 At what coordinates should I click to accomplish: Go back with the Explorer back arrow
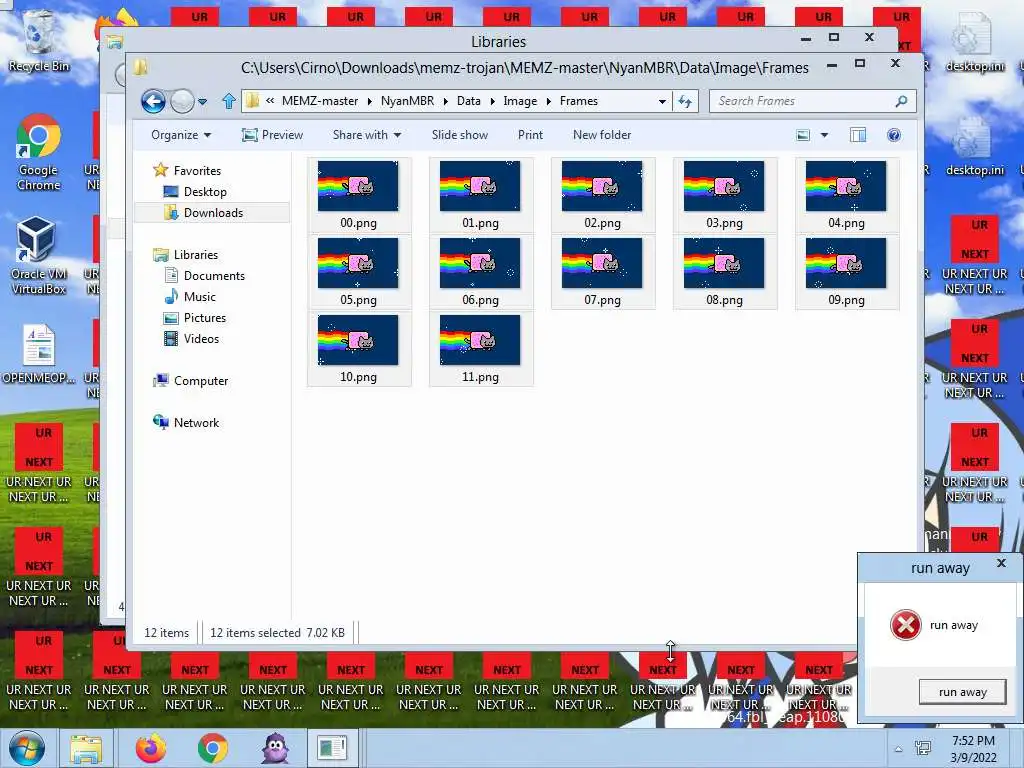(x=153, y=101)
